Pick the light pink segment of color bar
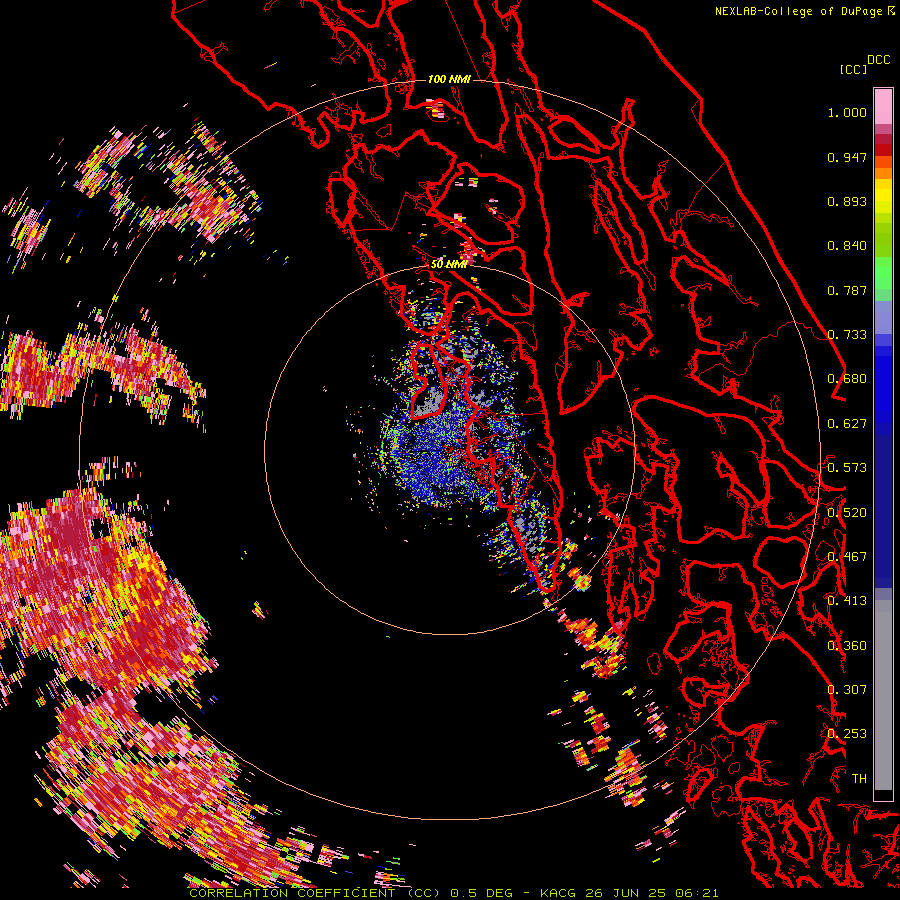The height and width of the screenshot is (900, 900). pyautogui.click(x=883, y=106)
